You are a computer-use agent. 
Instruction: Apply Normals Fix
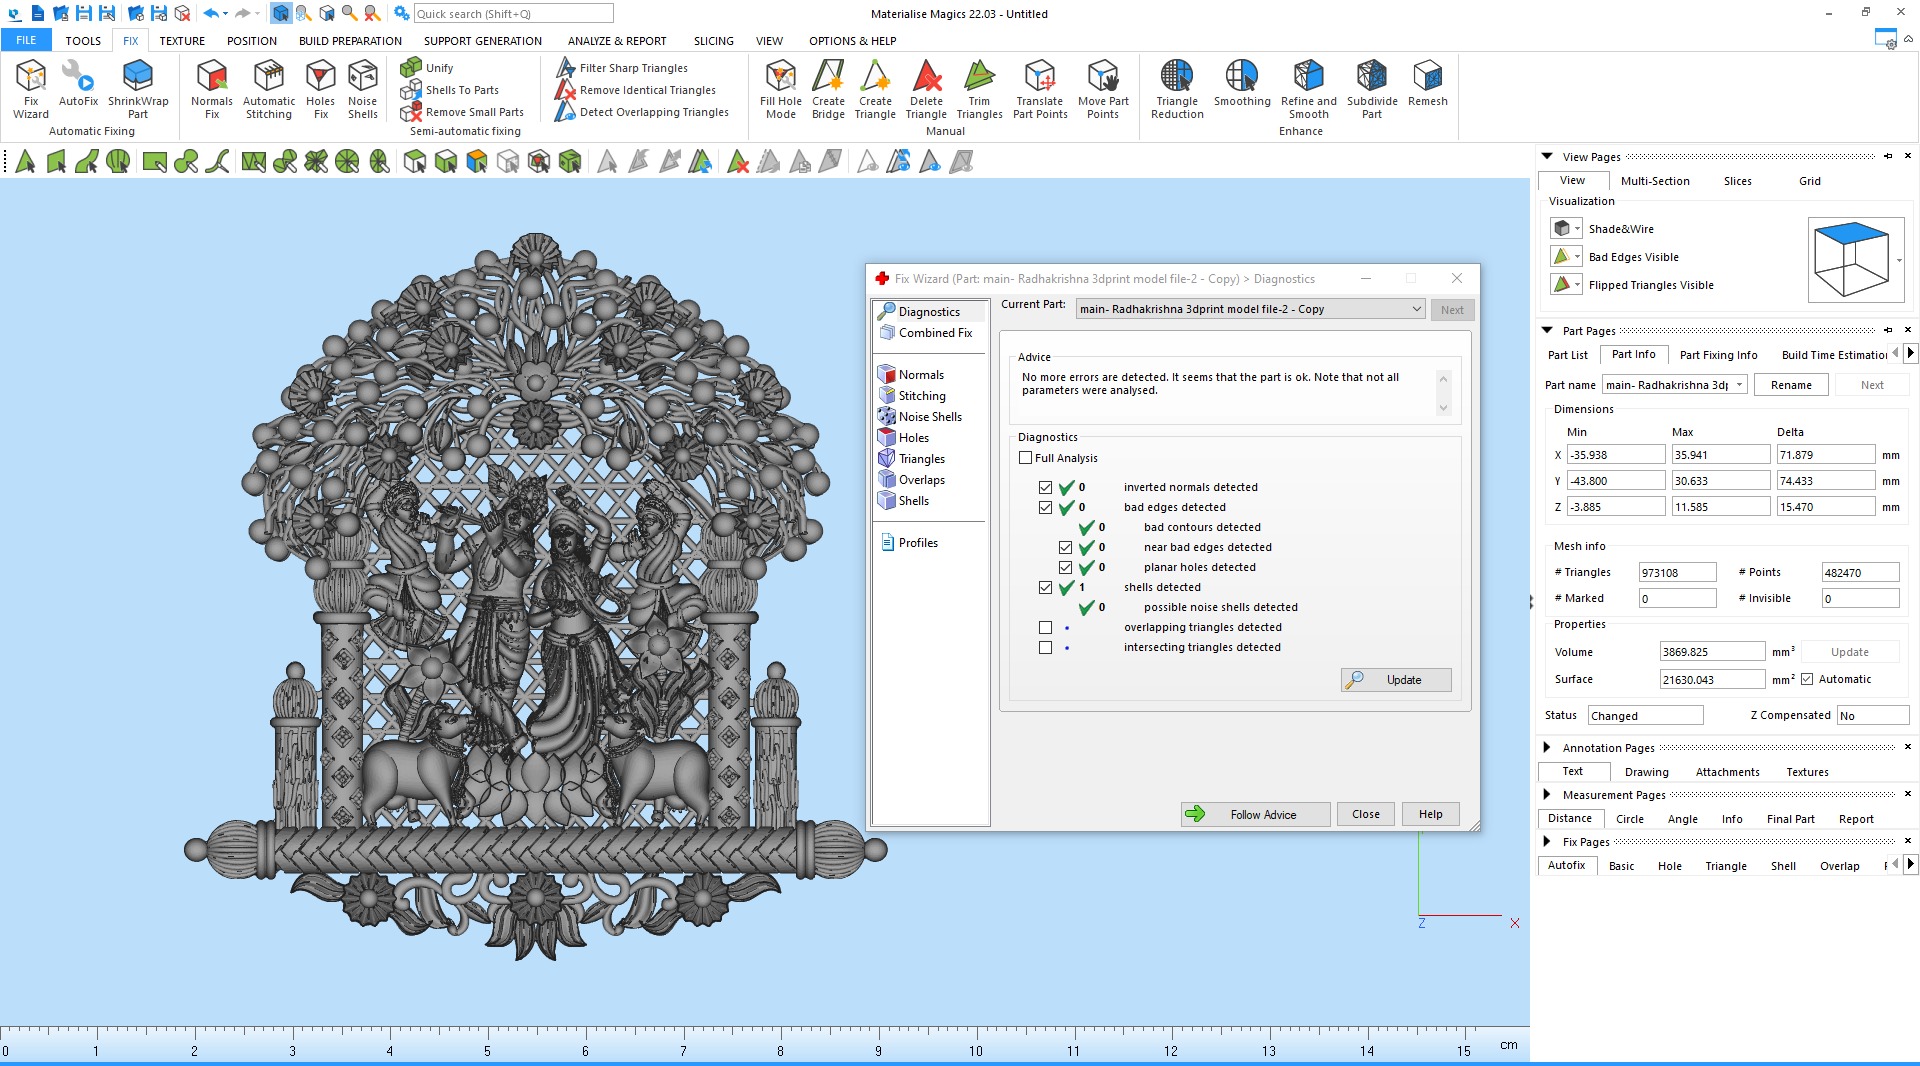pyautogui.click(x=212, y=89)
